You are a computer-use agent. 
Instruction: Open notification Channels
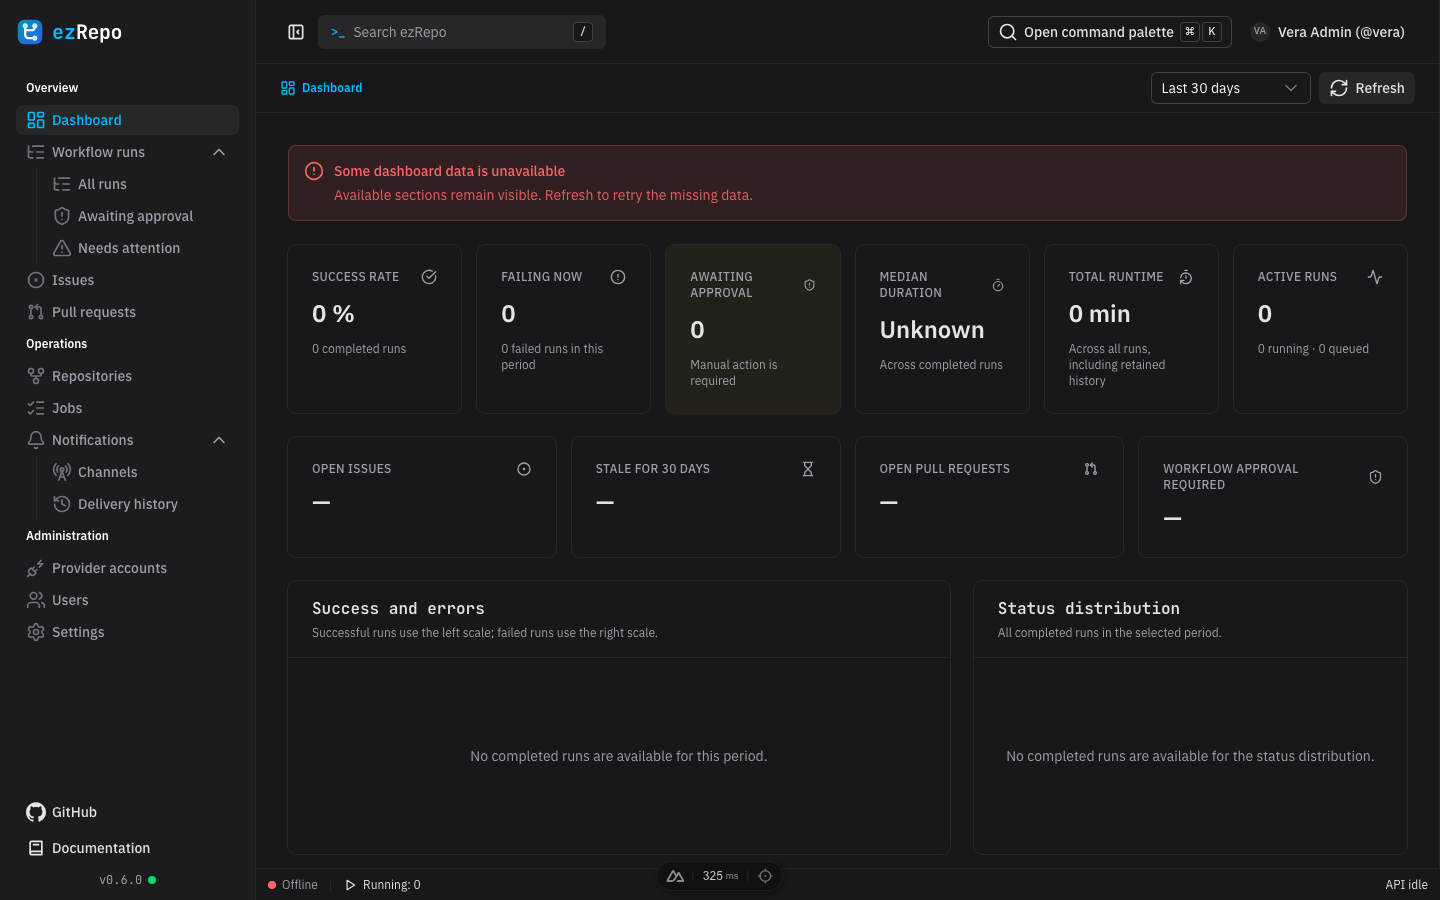[x=140, y=472]
